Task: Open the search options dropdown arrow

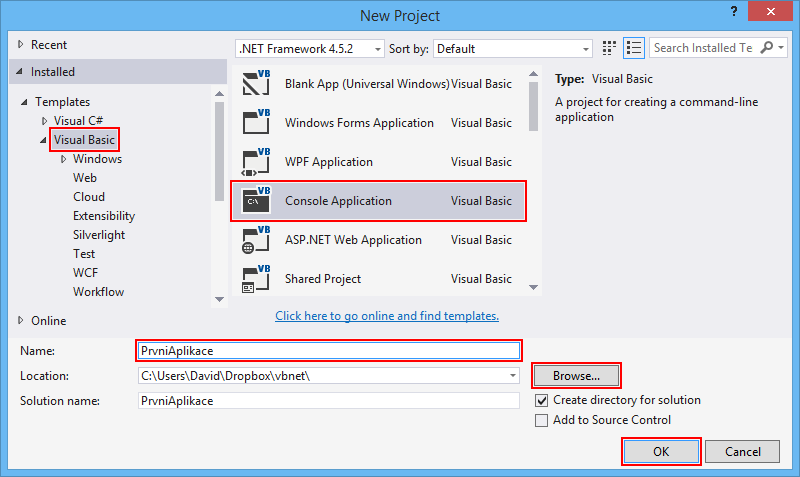Action: pos(781,47)
